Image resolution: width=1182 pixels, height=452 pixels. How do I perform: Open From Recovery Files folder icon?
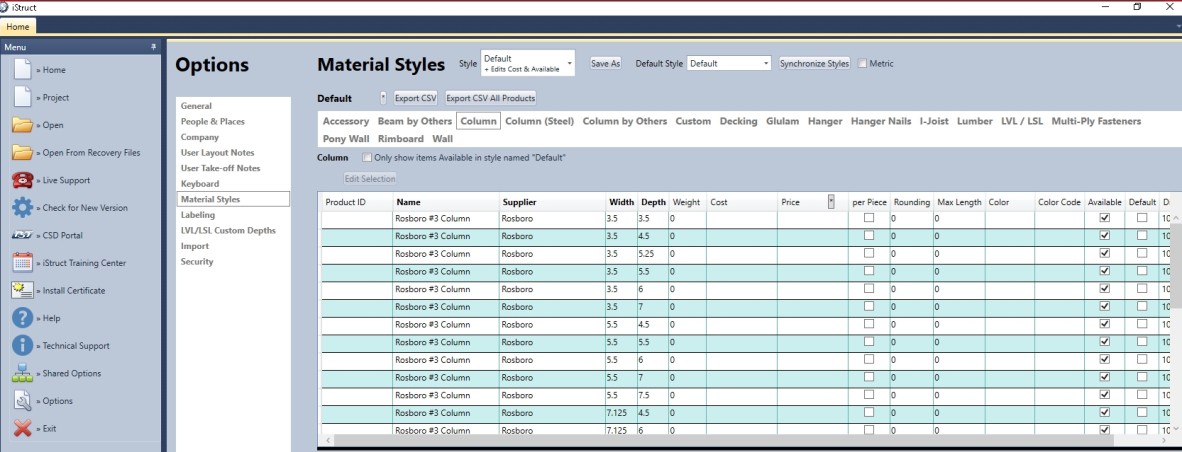tap(22, 153)
